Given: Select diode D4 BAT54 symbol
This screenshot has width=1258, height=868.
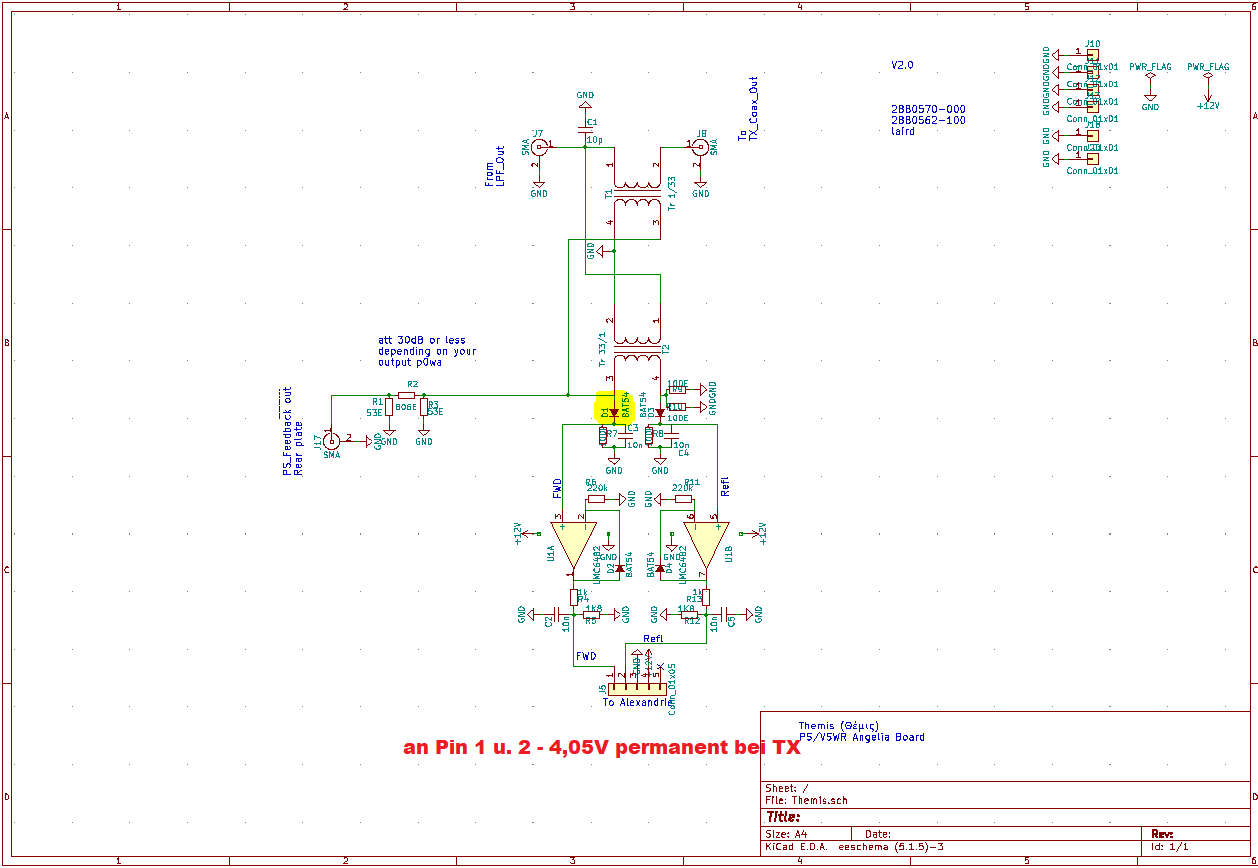Looking at the screenshot, I should pyautogui.click(x=660, y=568).
